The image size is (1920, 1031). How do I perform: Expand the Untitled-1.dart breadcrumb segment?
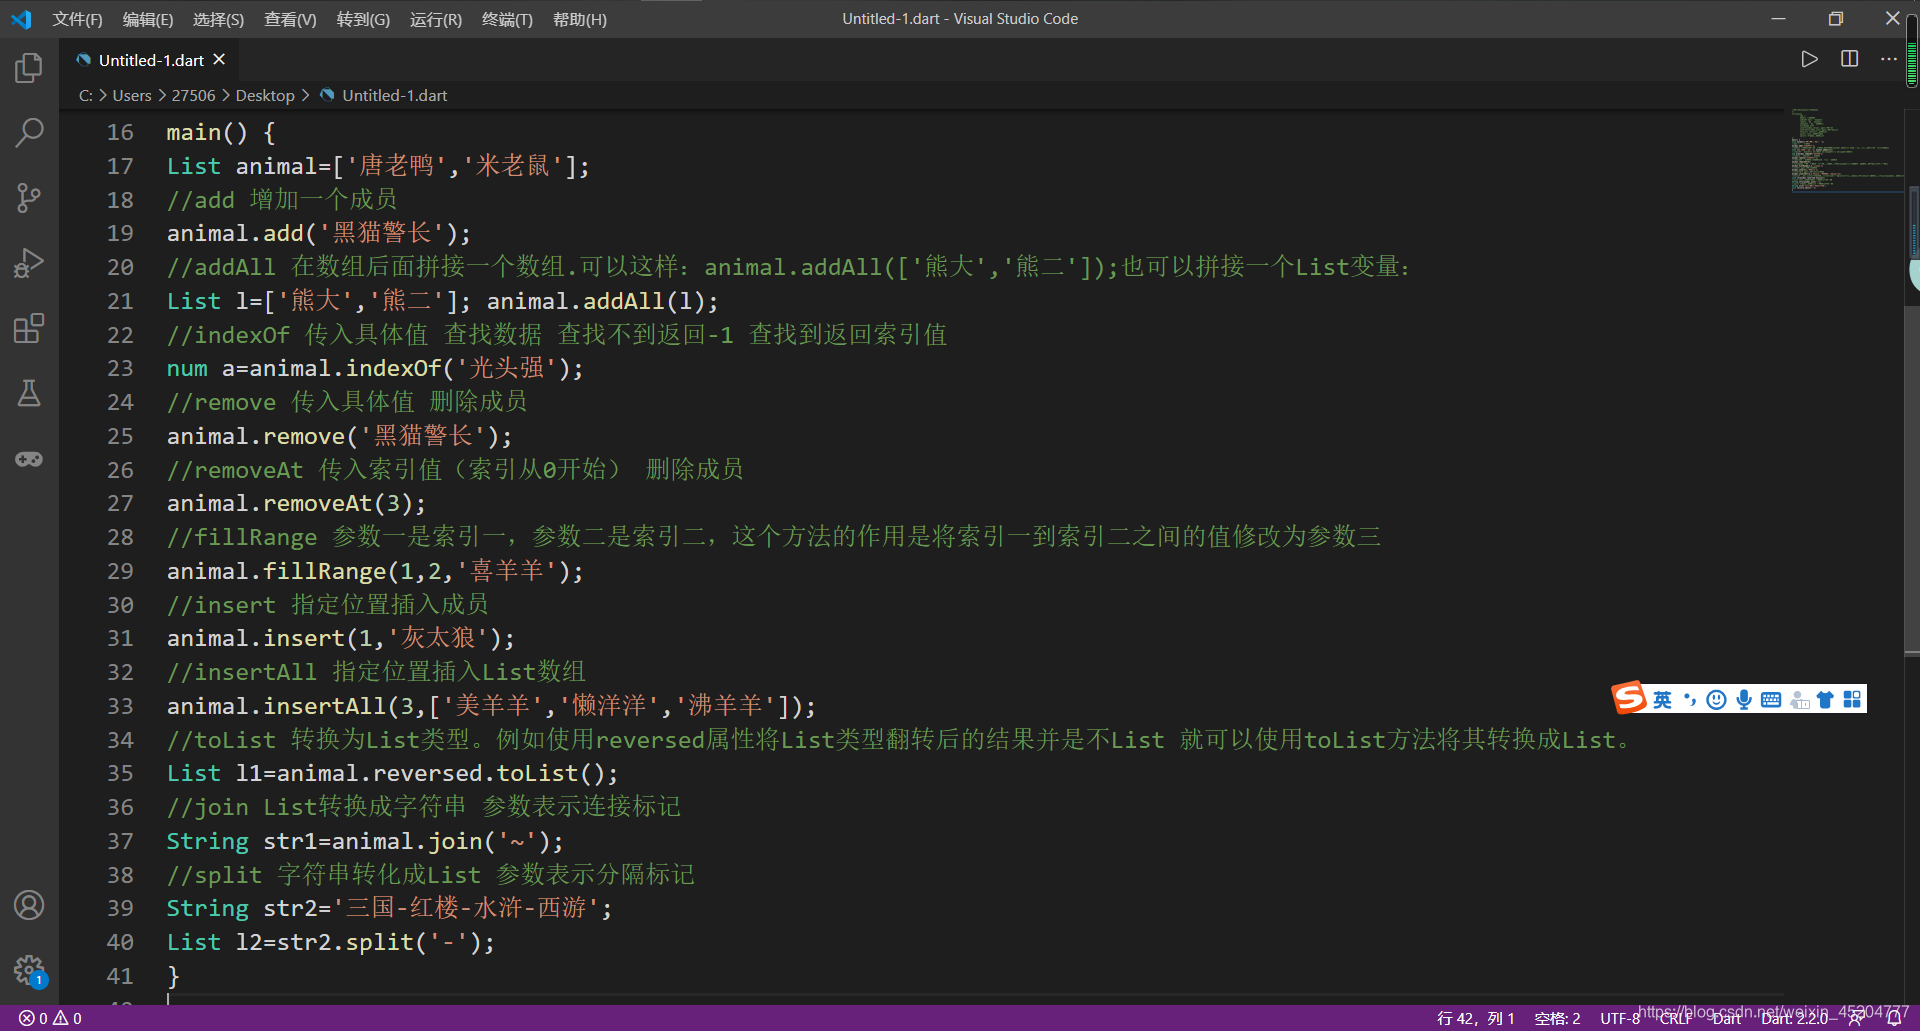(x=384, y=95)
